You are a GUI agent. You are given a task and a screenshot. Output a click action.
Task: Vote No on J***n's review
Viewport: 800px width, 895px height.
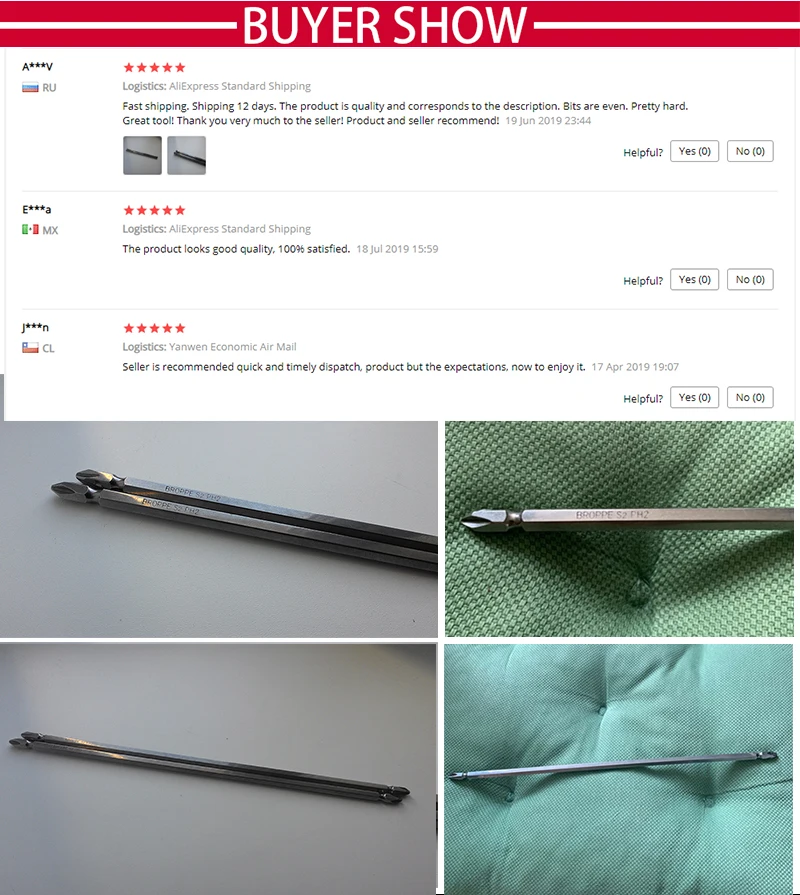pyautogui.click(x=750, y=397)
